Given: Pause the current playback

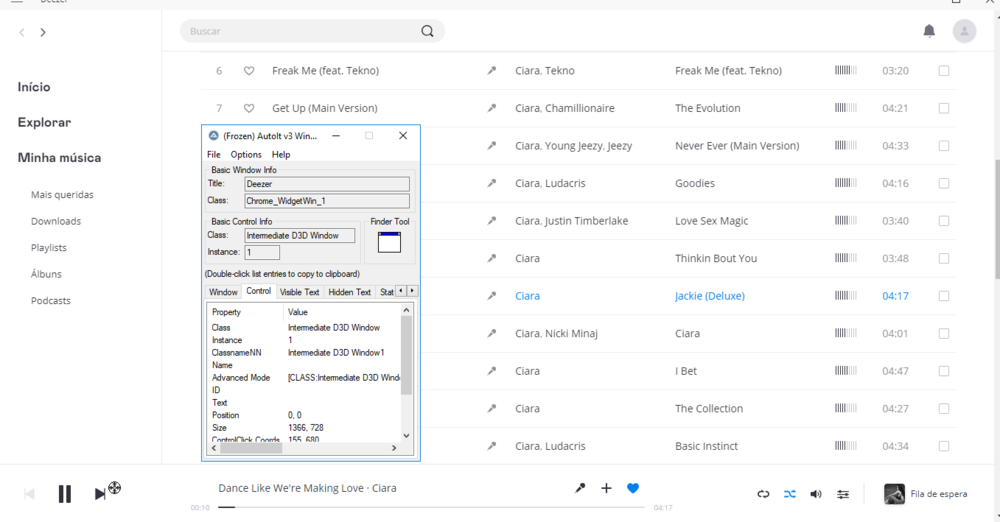Looking at the screenshot, I should pos(64,494).
